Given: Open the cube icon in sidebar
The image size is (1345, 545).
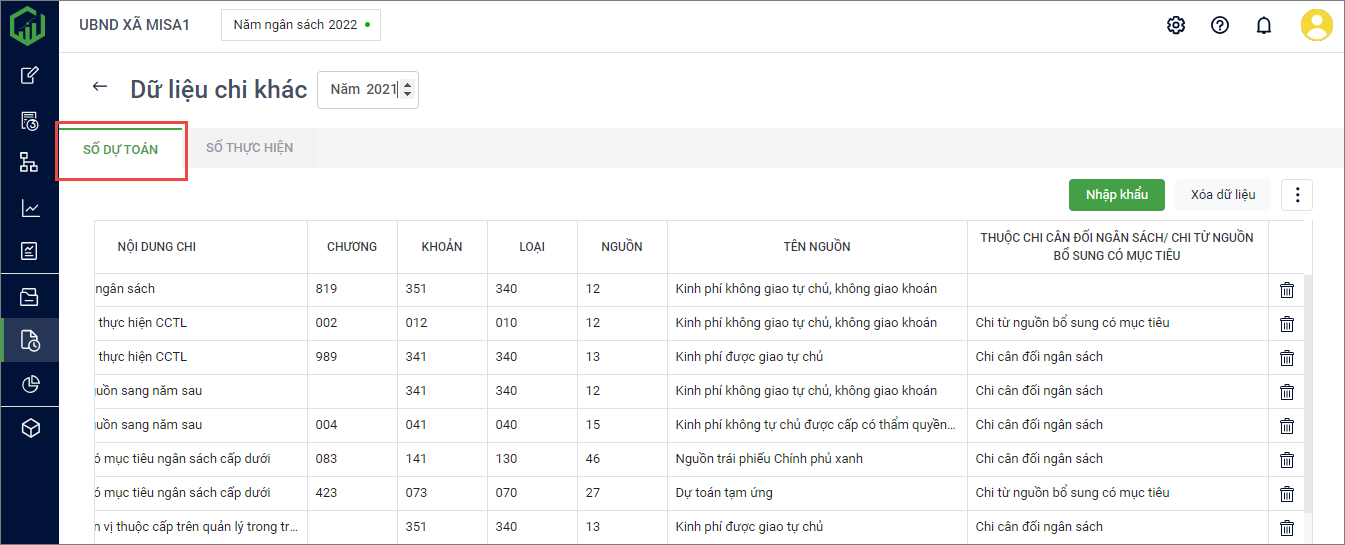Looking at the screenshot, I should tap(30, 429).
